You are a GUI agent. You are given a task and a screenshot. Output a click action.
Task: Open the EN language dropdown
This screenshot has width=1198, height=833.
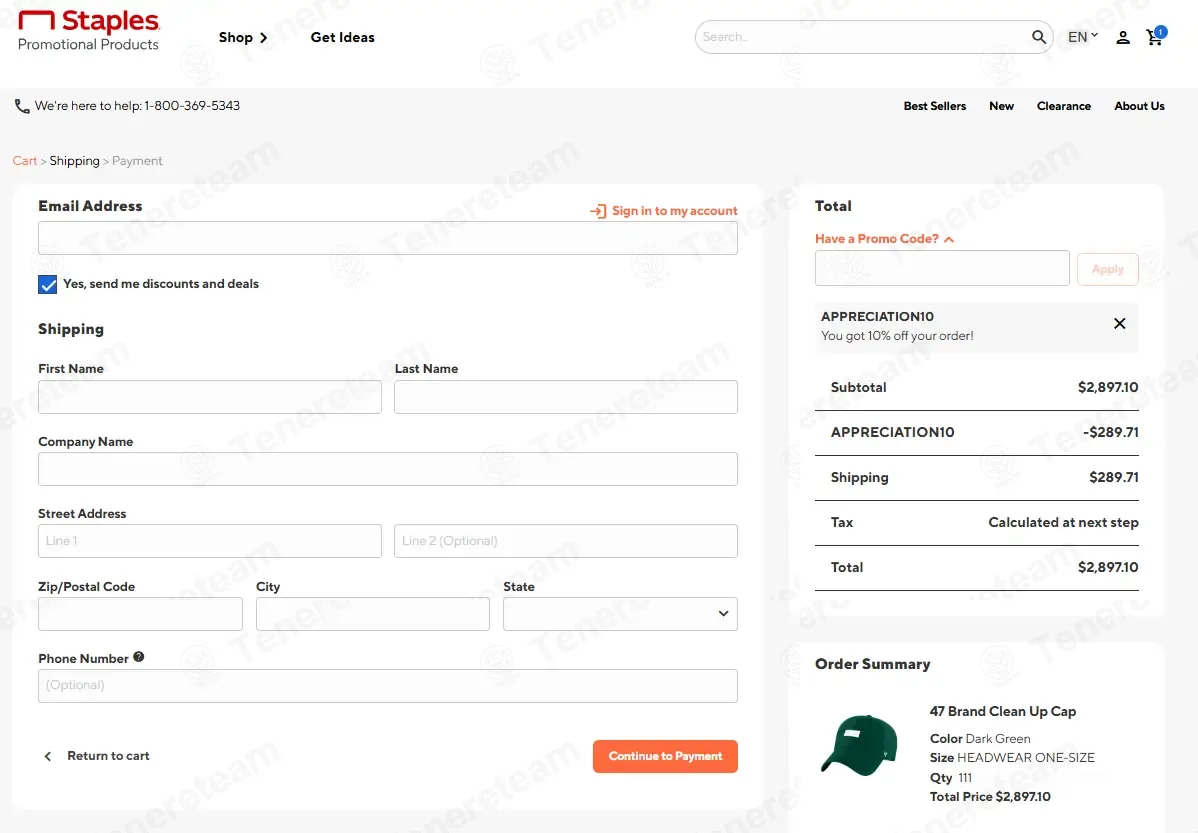click(x=1083, y=37)
